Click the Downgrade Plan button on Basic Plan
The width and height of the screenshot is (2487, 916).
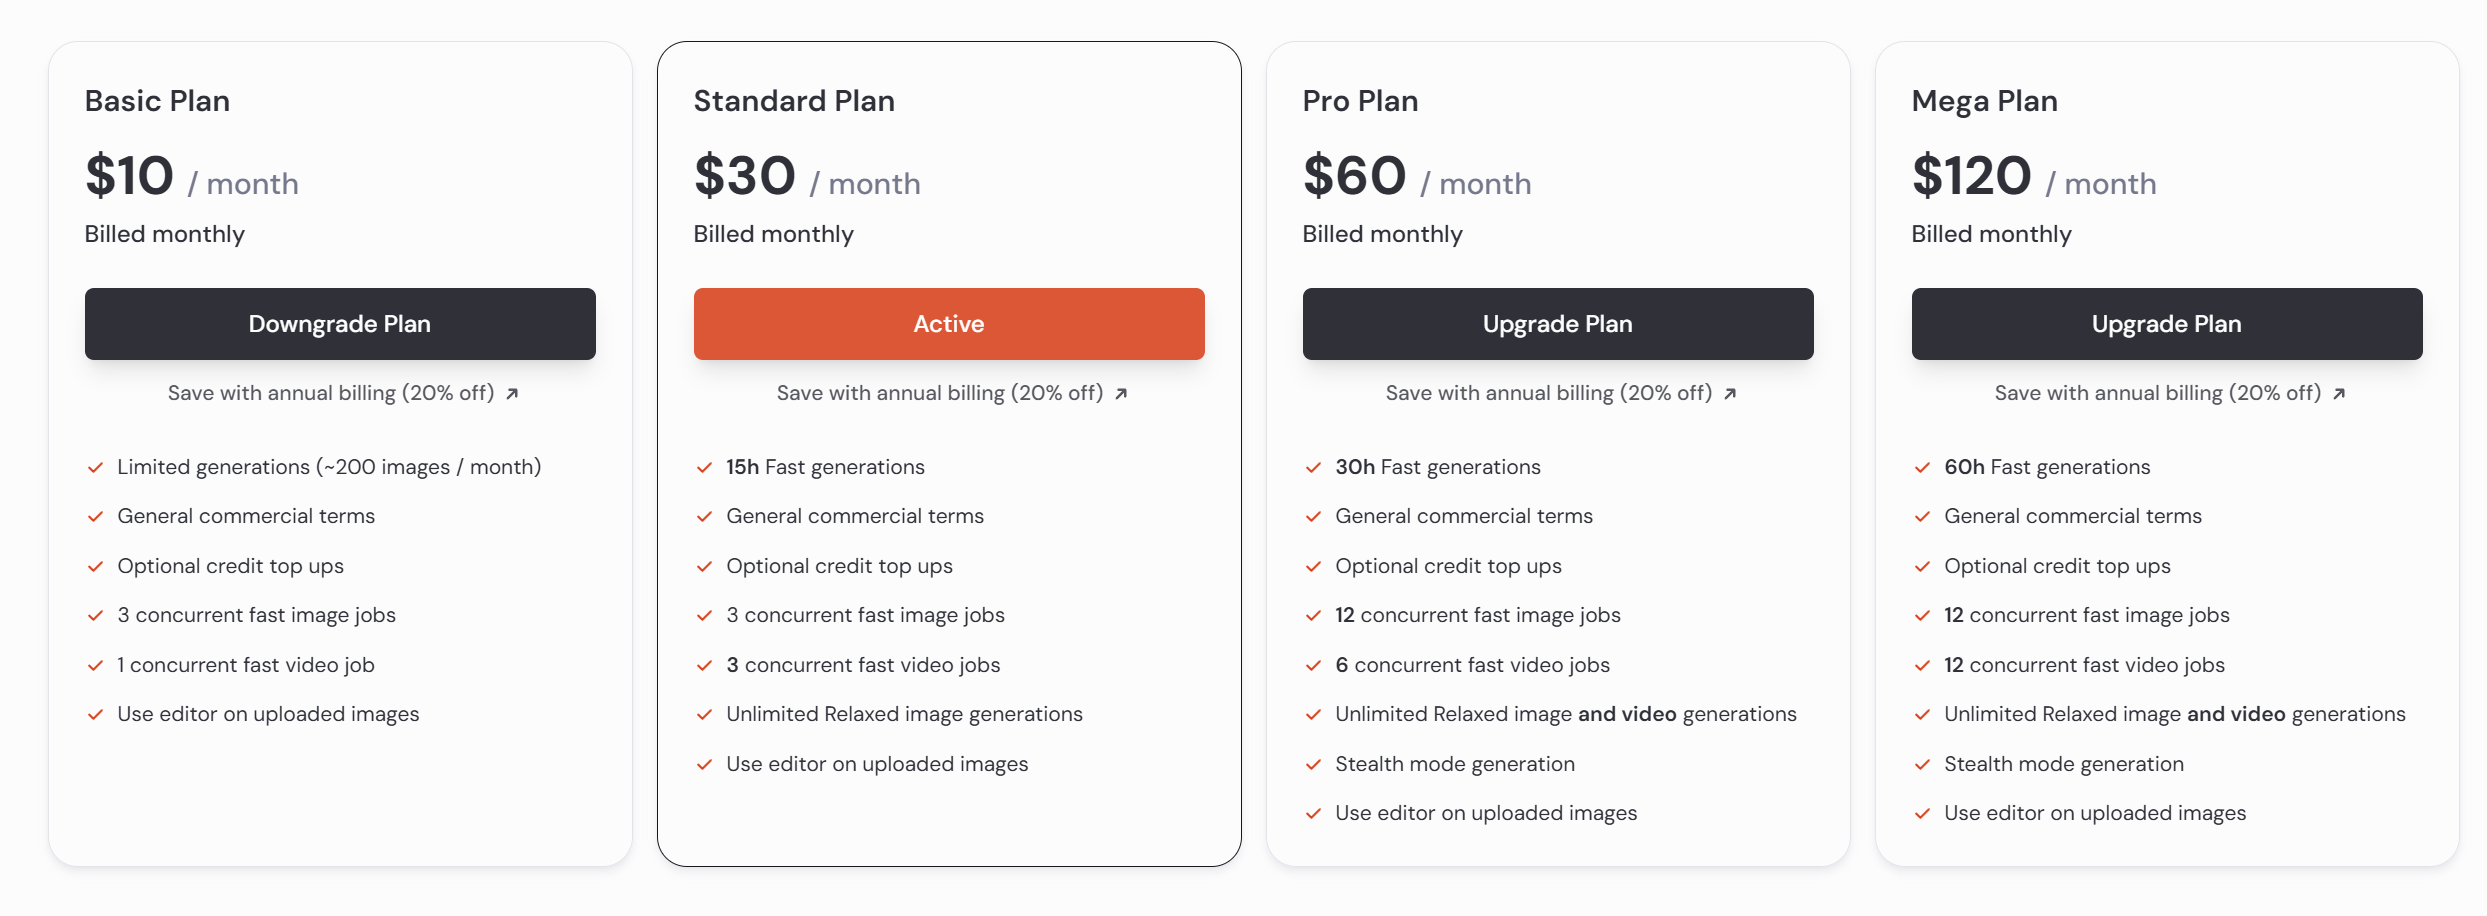pos(340,324)
